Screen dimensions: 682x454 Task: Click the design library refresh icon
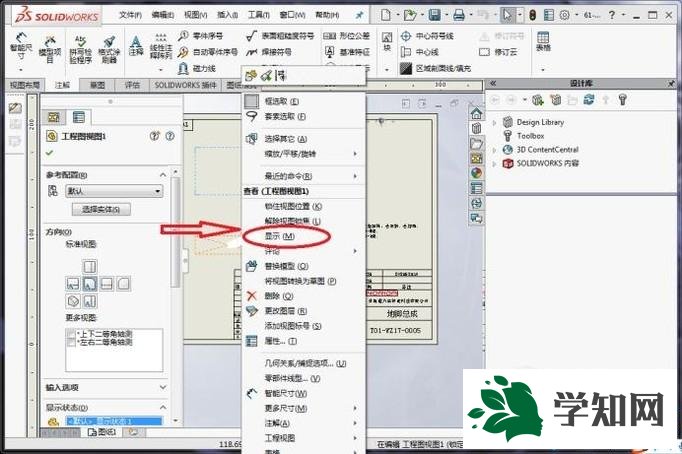click(x=588, y=100)
